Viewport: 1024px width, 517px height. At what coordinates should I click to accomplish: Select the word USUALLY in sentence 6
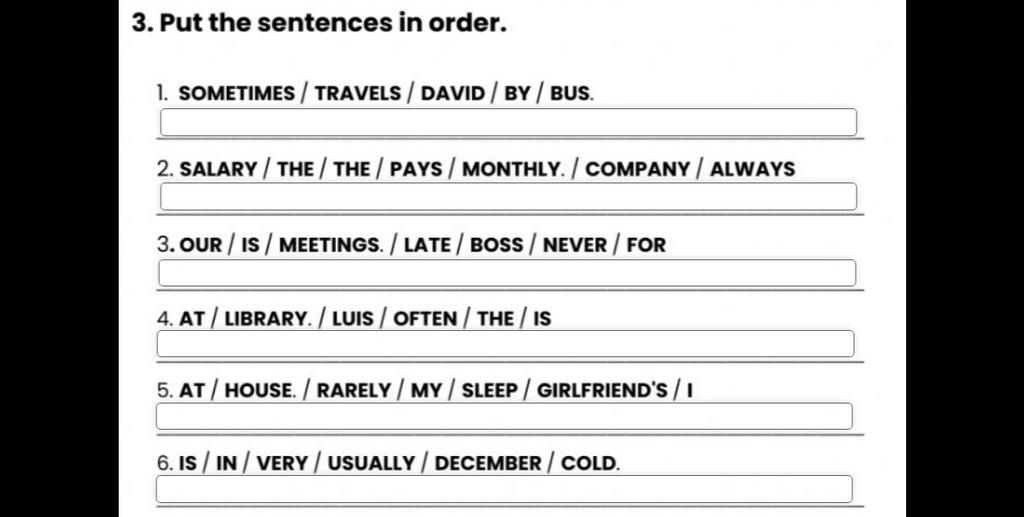tap(371, 463)
